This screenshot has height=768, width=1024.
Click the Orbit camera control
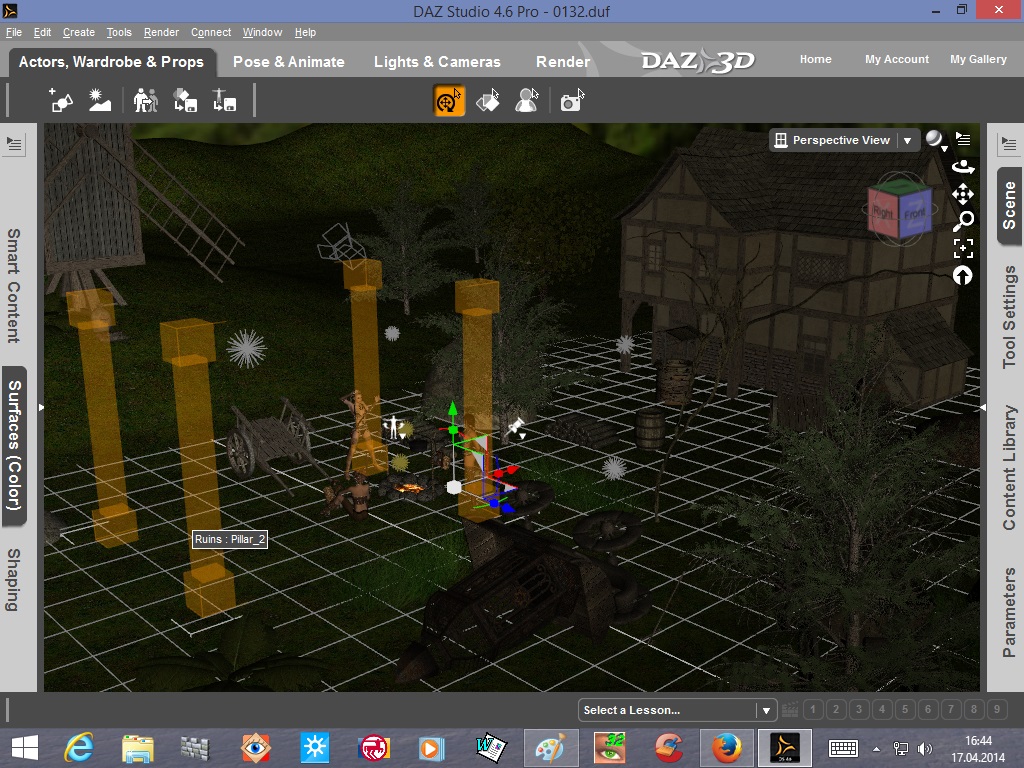[x=963, y=167]
